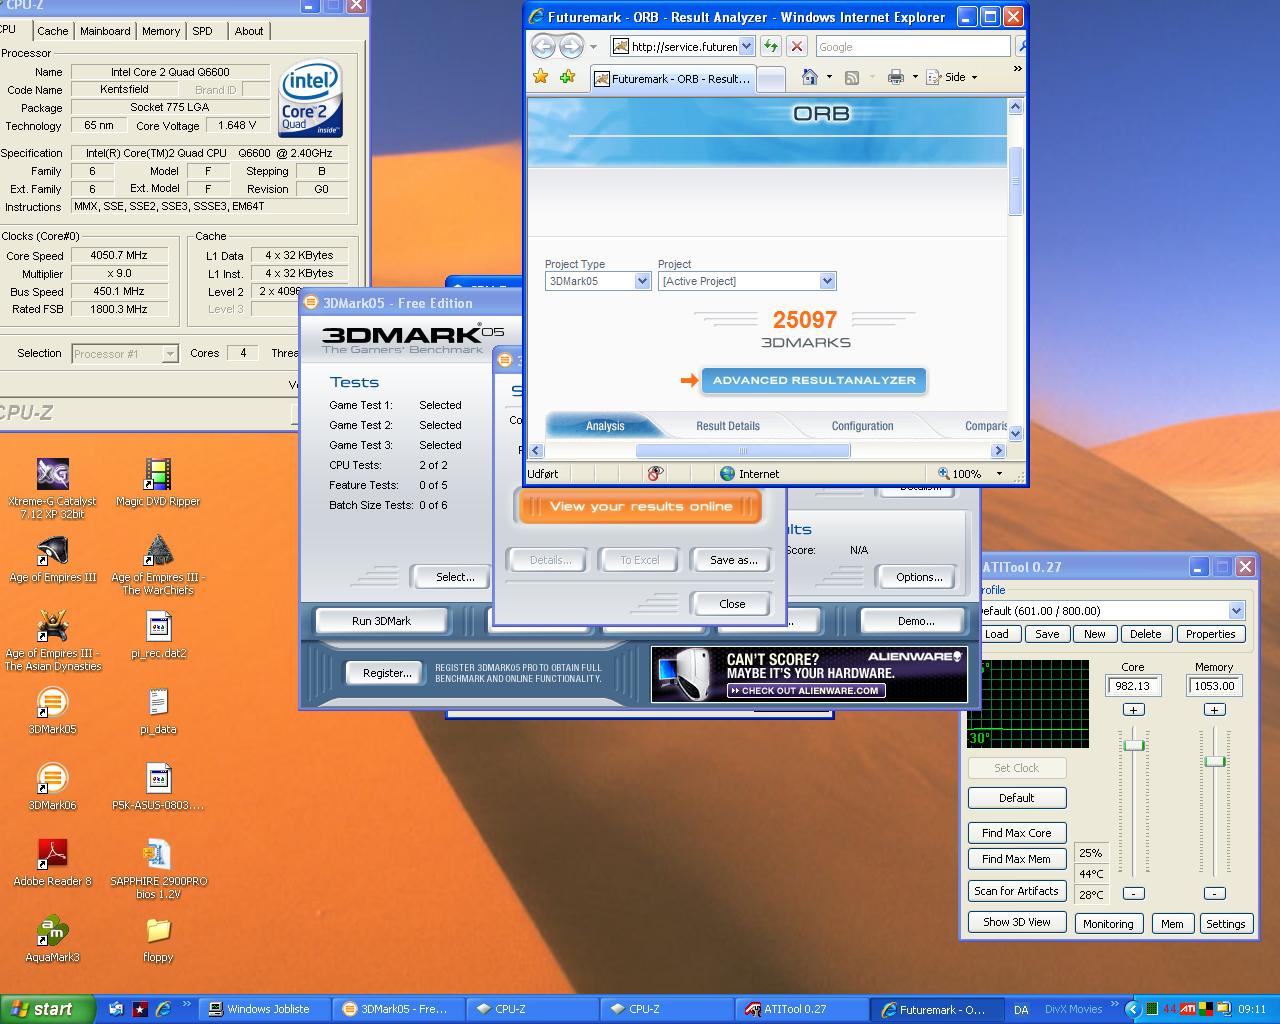Switch to CPU-Z Cache tab
This screenshot has height=1024, width=1280.
pos(53,31)
